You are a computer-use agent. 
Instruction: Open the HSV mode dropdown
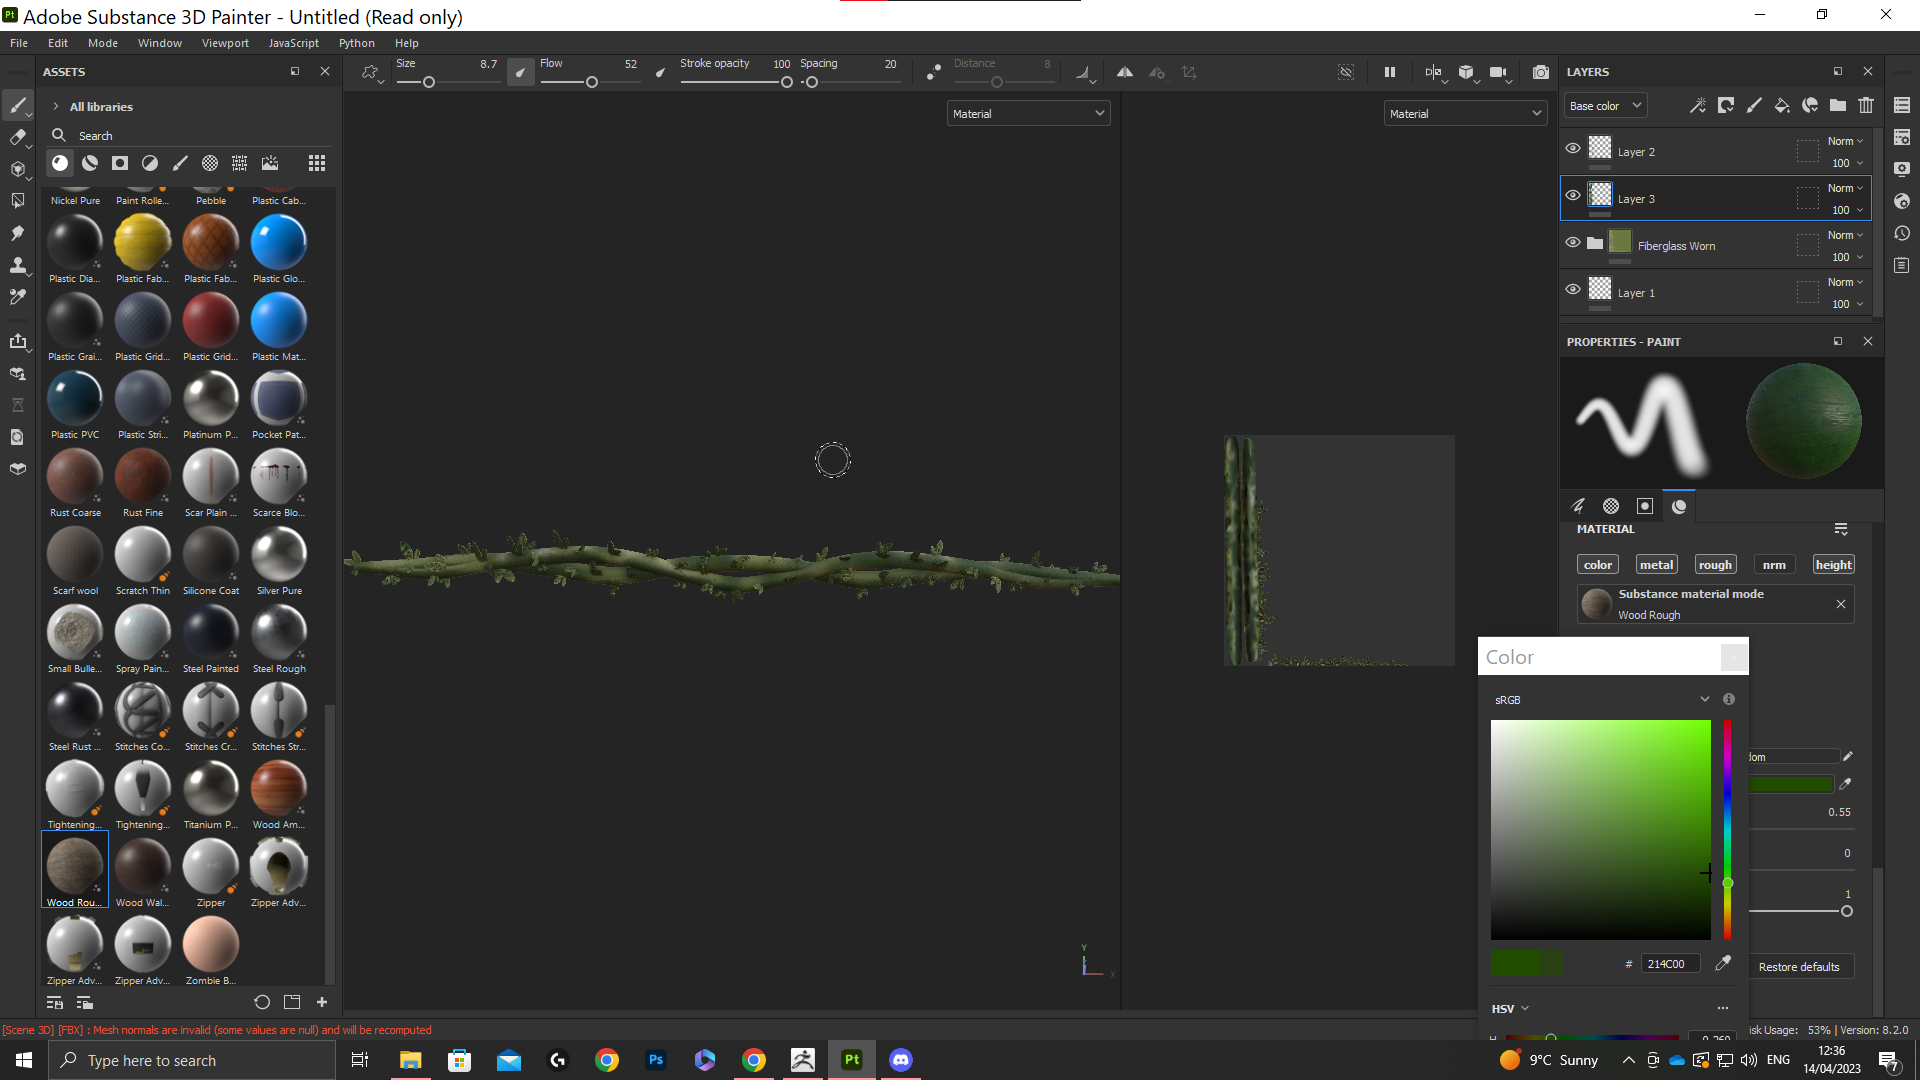click(x=1510, y=1009)
